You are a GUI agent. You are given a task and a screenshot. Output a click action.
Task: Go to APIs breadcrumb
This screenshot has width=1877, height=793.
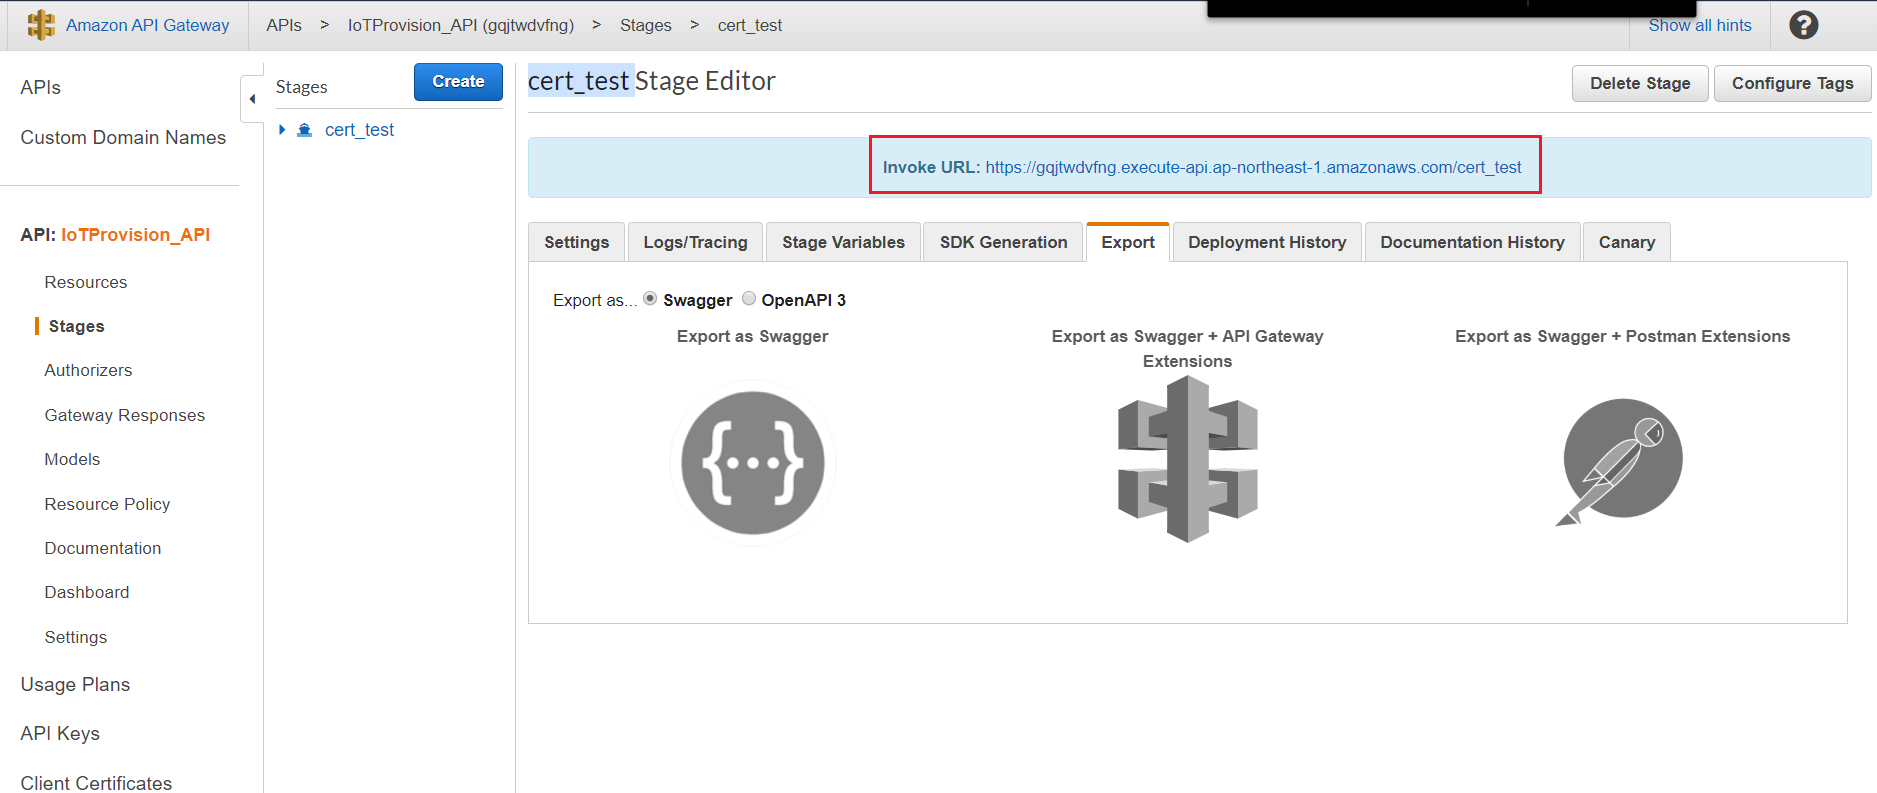click(284, 25)
